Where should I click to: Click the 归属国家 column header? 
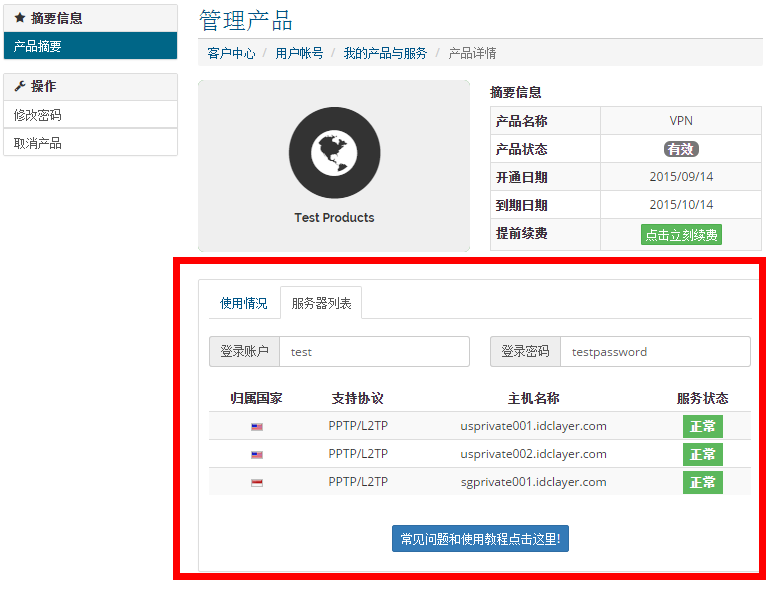click(x=256, y=398)
